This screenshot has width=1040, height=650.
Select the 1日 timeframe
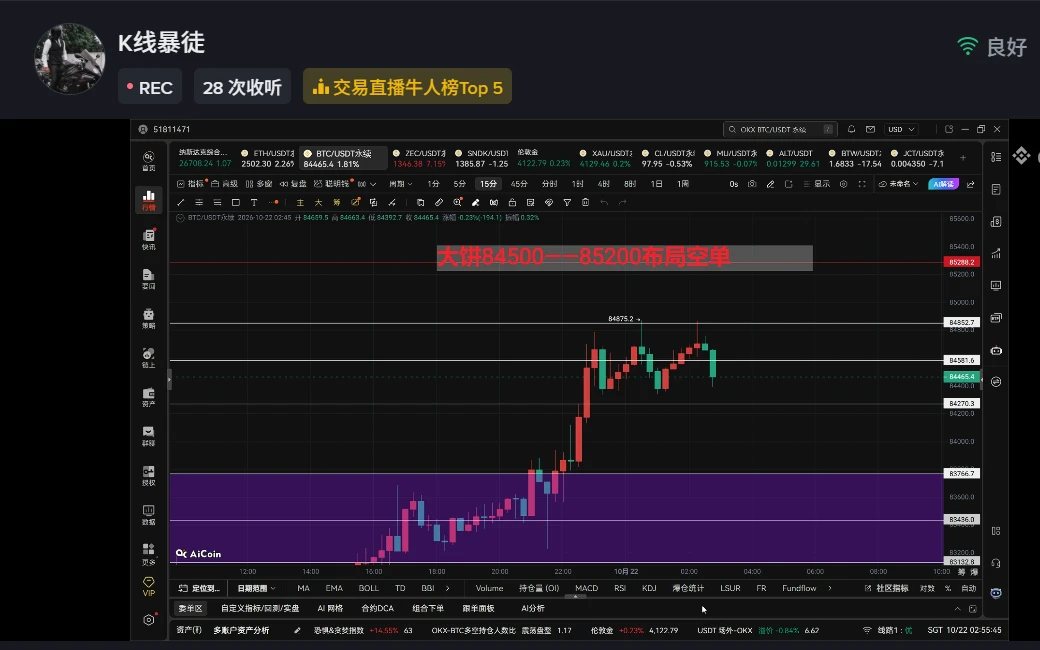(x=656, y=184)
